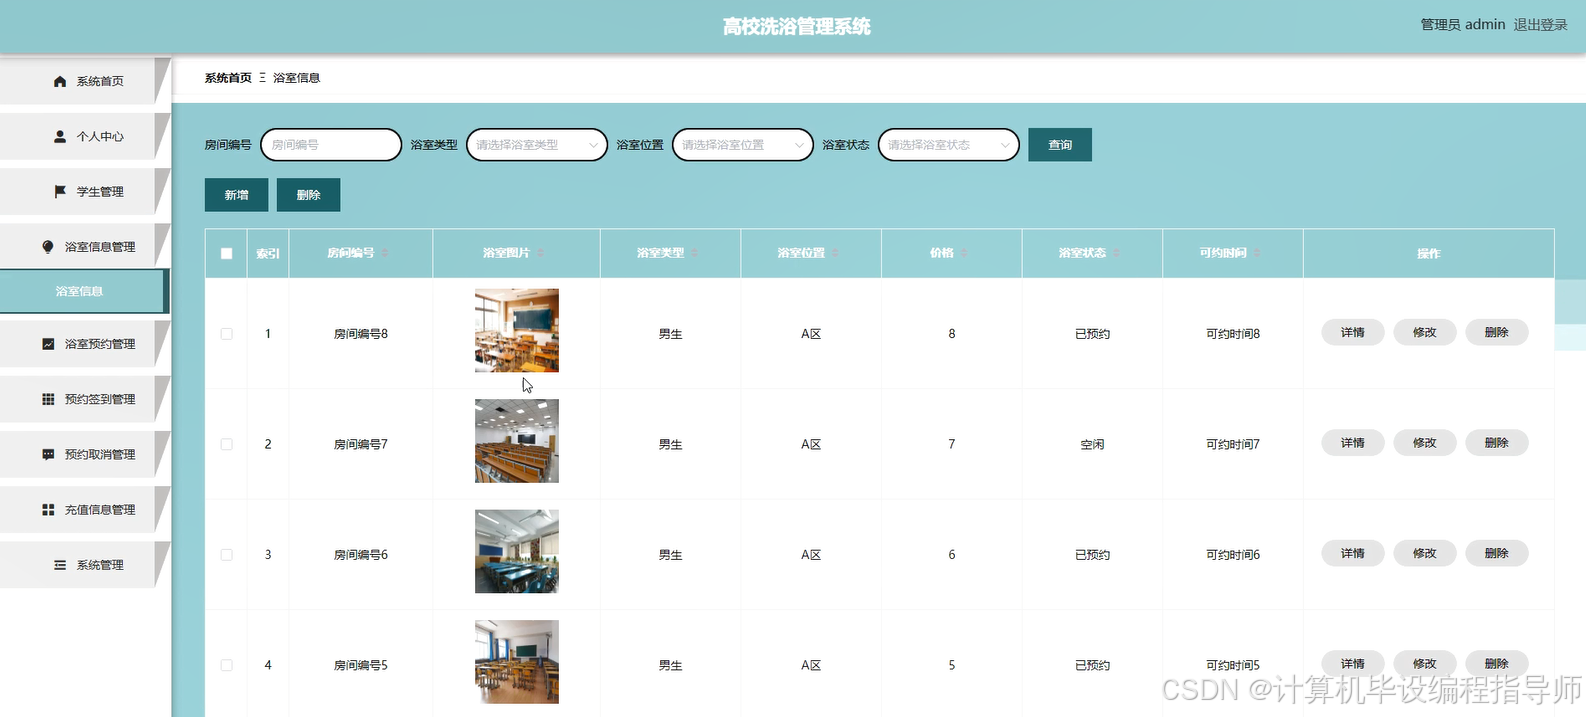The image size is (1586, 717).
Task: Click the chat icon beside 预约取消管理
Action: pos(48,454)
